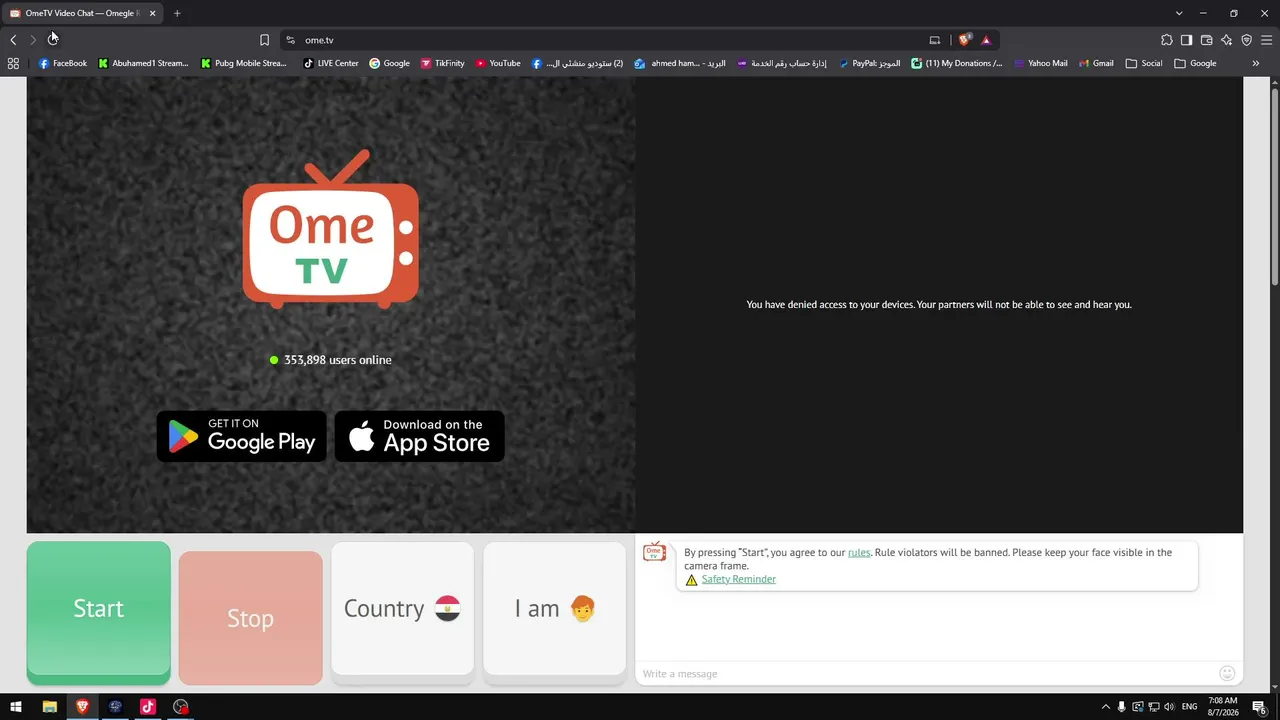The height and width of the screenshot is (720, 1280).
Task: Open the browser hamburger main menu
Action: [x=1266, y=40]
